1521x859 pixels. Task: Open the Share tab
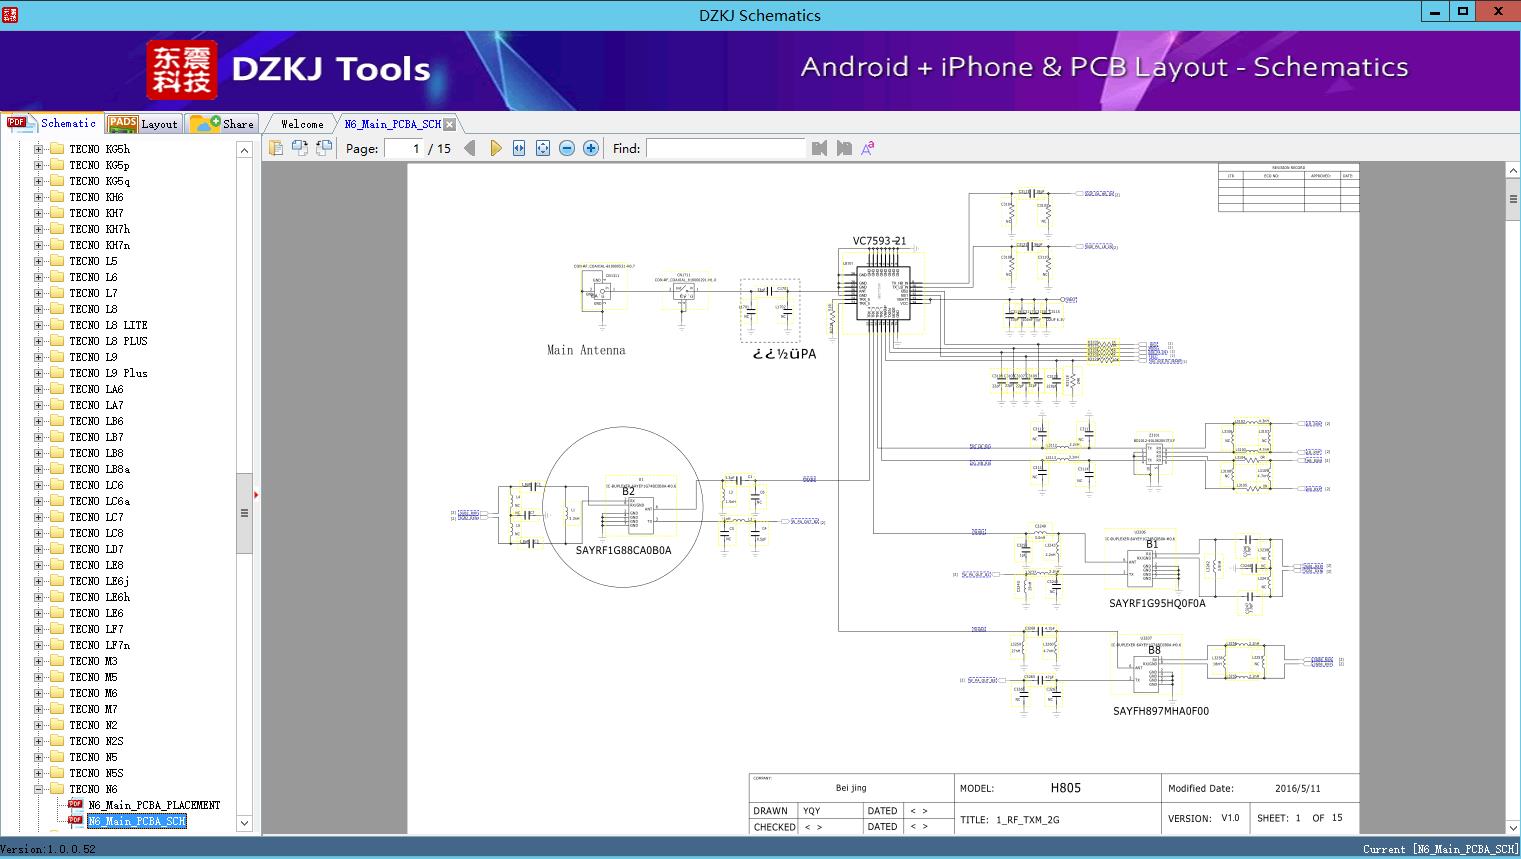tap(222, 124)
